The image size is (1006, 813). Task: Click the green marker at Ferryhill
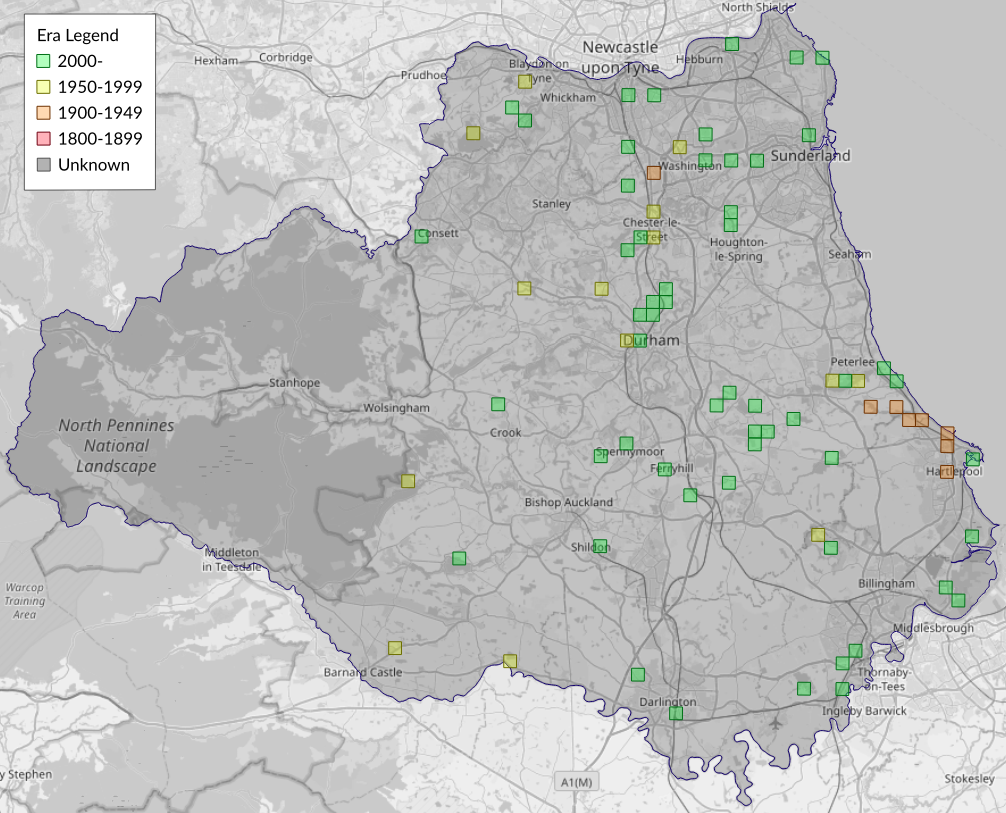[665, 468]
